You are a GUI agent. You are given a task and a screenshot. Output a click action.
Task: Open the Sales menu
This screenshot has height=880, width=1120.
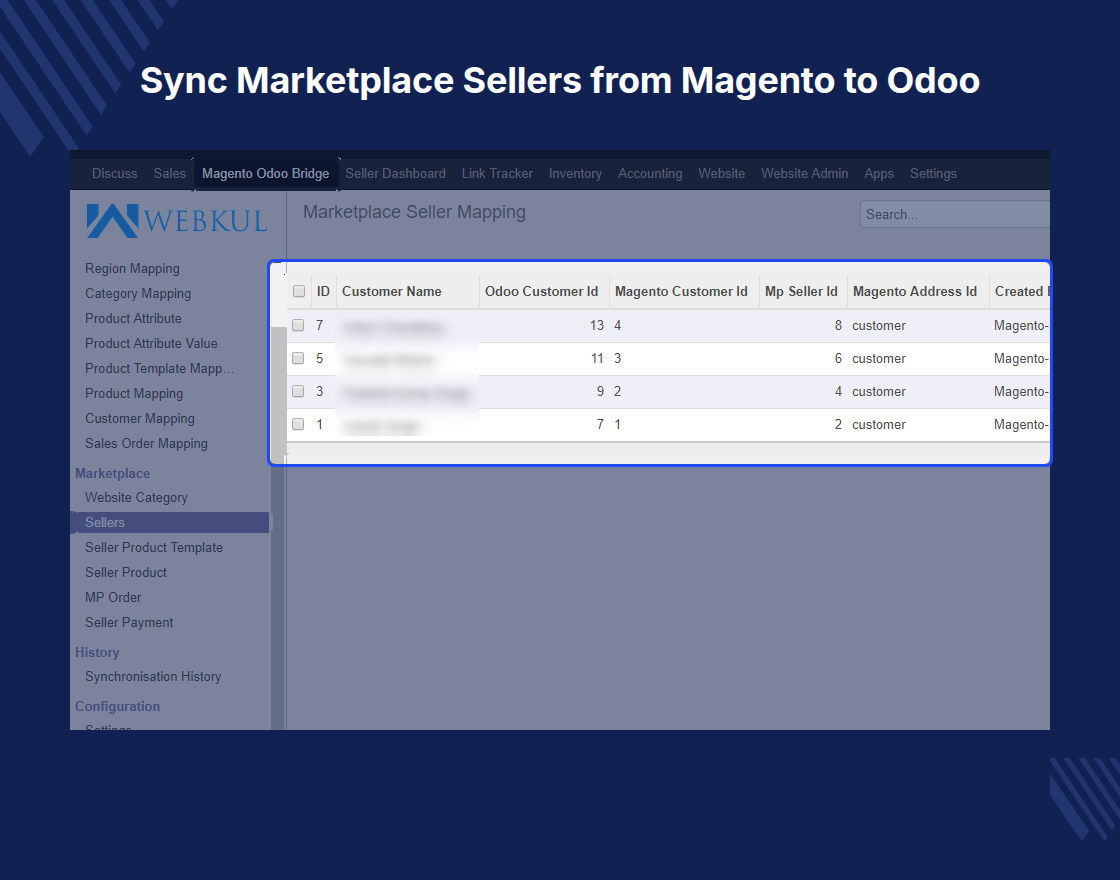point(169,174)
